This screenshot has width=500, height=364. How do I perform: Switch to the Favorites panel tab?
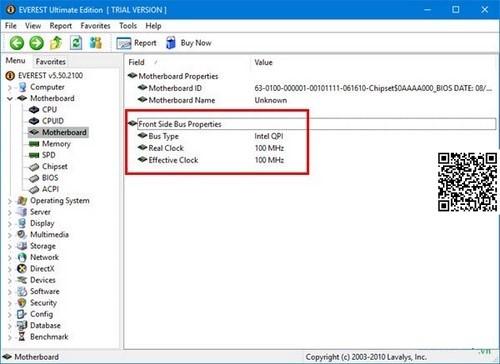(51, 62)
